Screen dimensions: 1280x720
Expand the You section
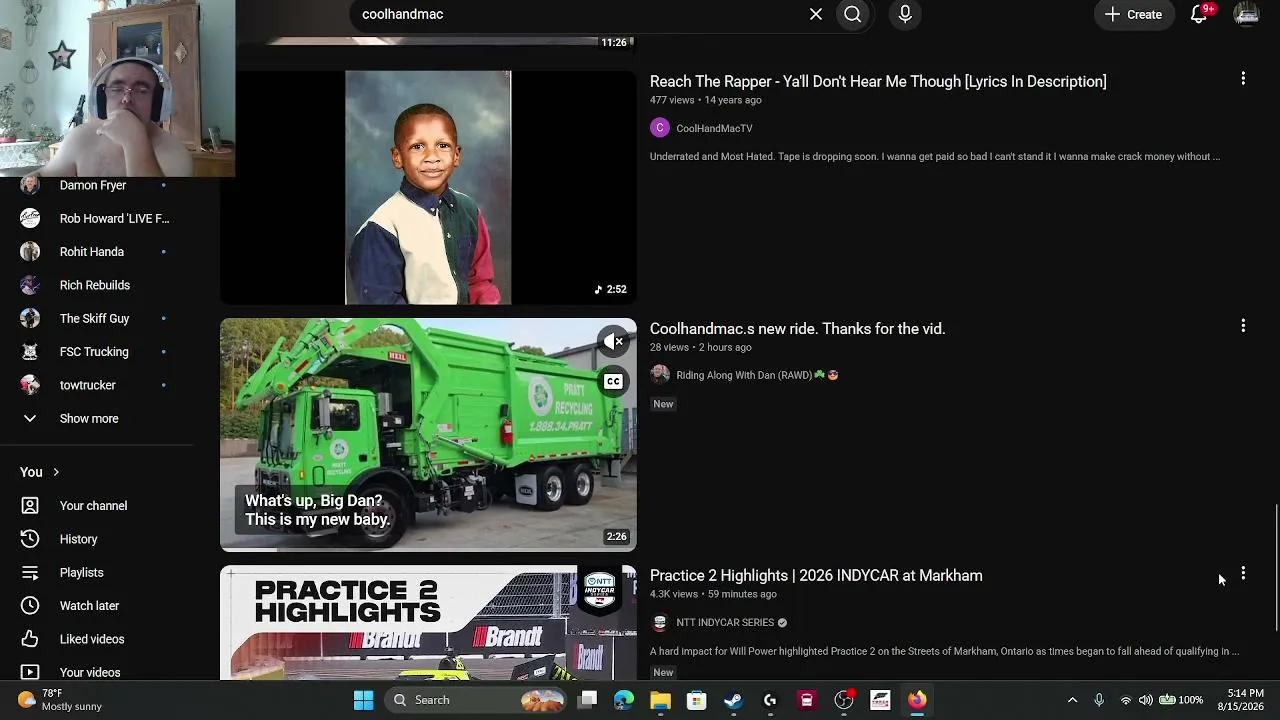pos(40,472)
